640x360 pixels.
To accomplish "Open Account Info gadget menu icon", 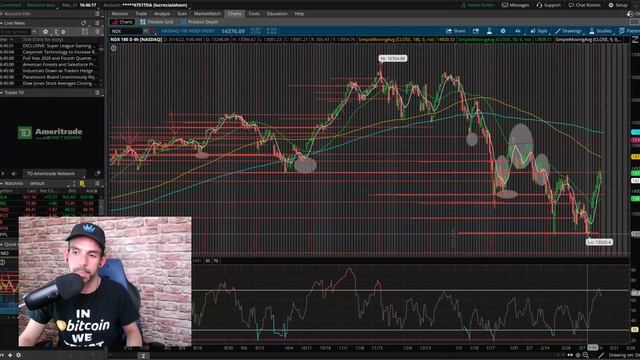I will click(97, 13).
